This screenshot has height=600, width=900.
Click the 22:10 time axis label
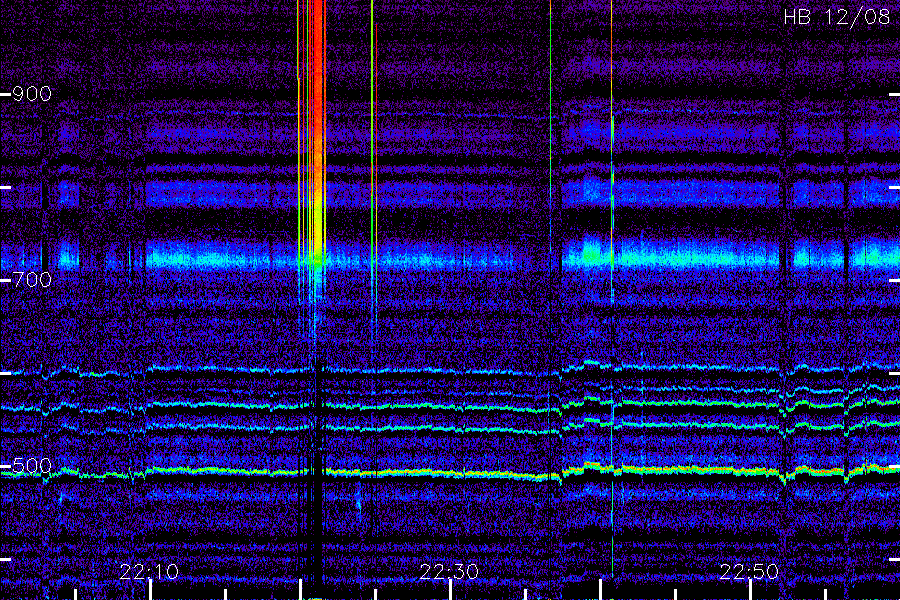149,572
